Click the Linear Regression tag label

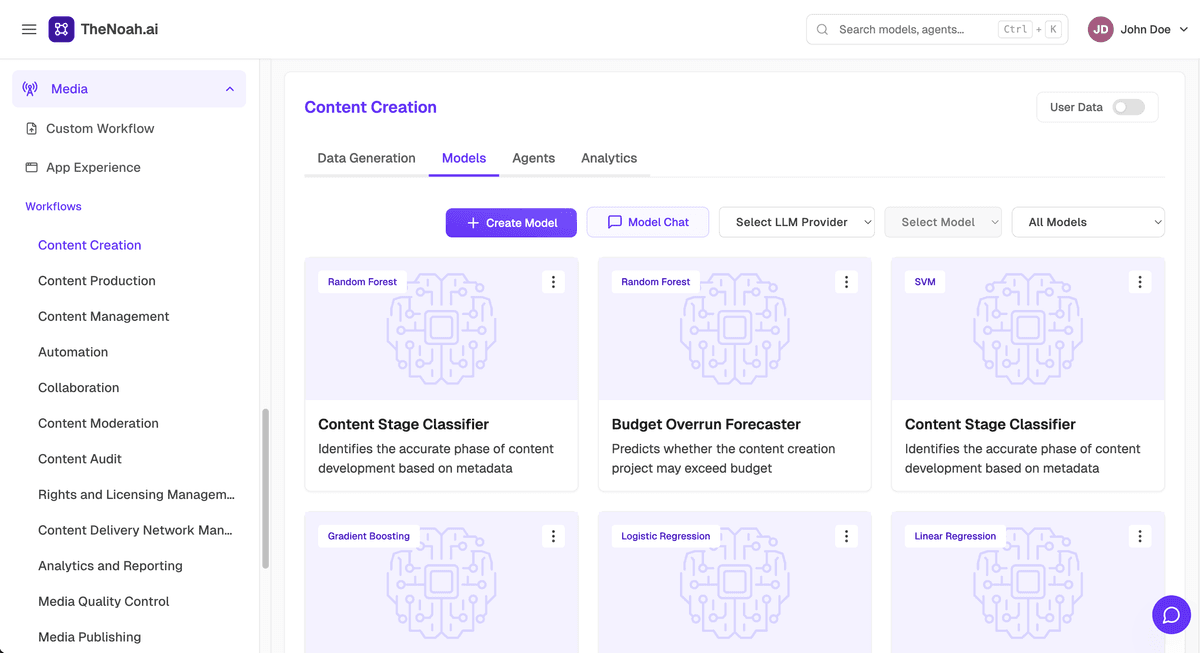955,537
